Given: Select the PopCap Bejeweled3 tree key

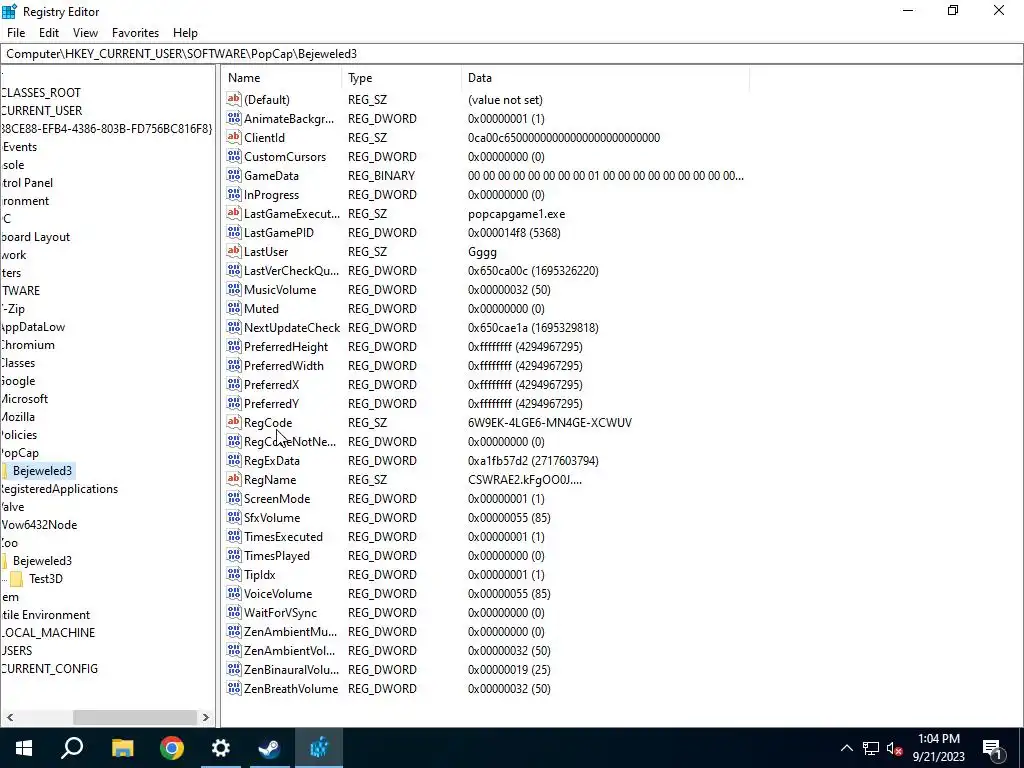Looking at the screenshot, I should [42, 471].
